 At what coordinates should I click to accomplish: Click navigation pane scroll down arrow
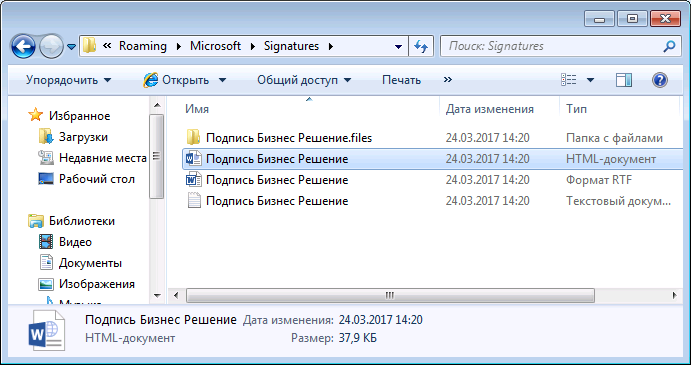click(x=157, y=295)
